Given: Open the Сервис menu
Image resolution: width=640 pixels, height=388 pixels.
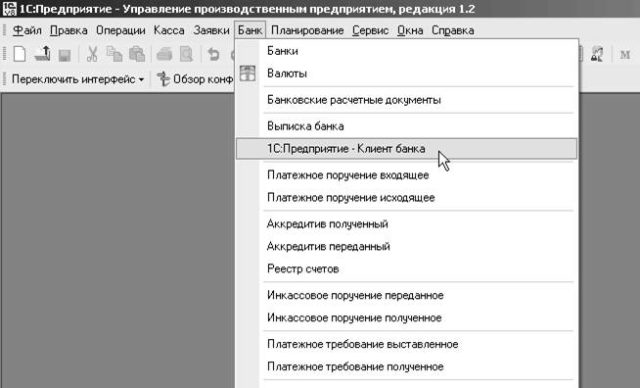Looking at the screenshot, I should click(370, 31).
